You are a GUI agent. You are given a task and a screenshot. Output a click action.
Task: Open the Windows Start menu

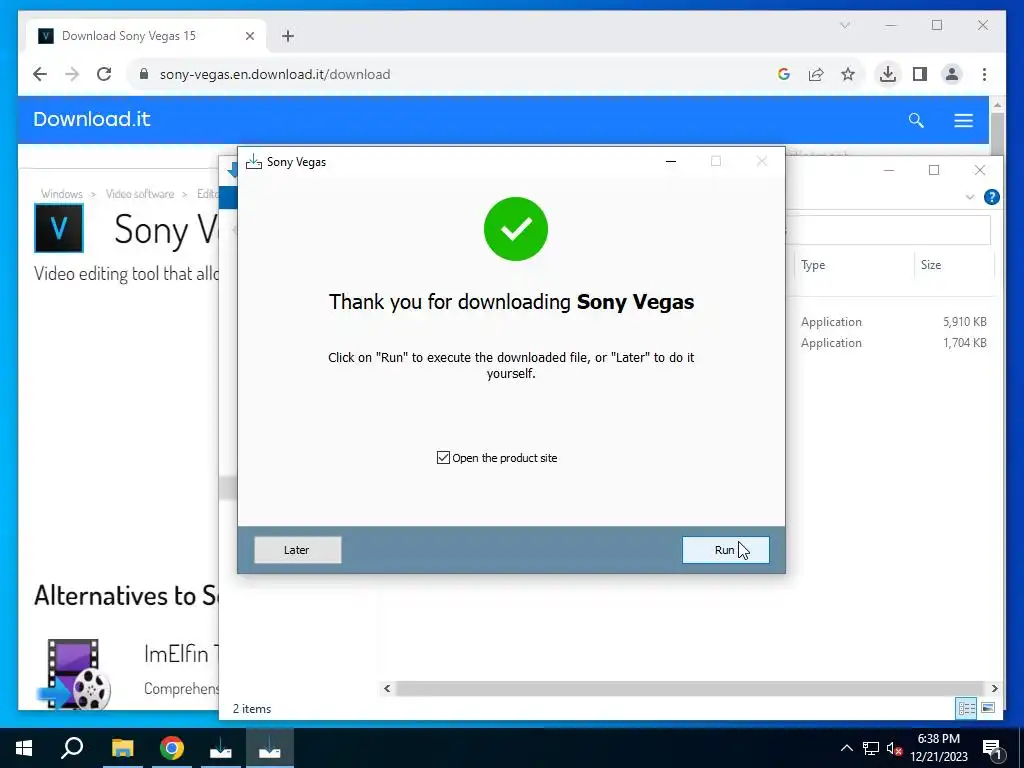click(x=24, y=748)
